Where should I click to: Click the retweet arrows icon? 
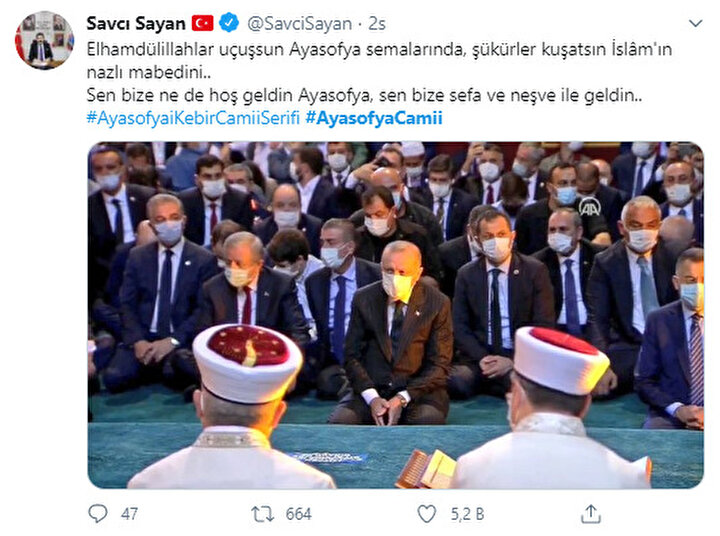(262, 514)
